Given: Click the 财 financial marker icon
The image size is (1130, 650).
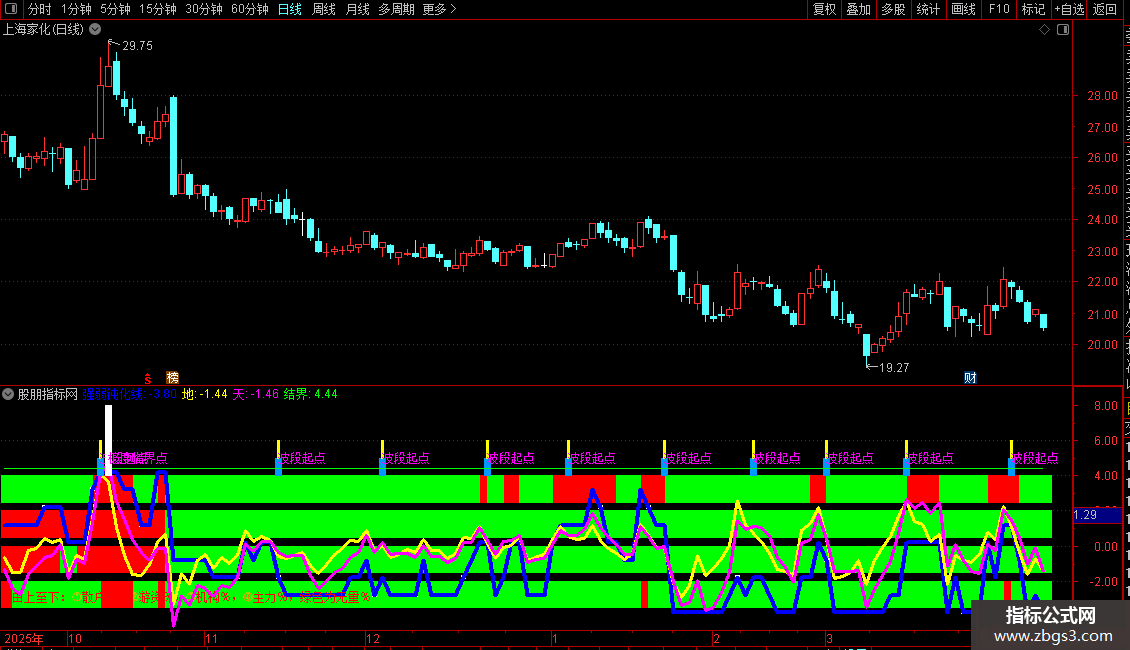Looking at the screenshot, I should pyautogui.click(x=970, y=378).
